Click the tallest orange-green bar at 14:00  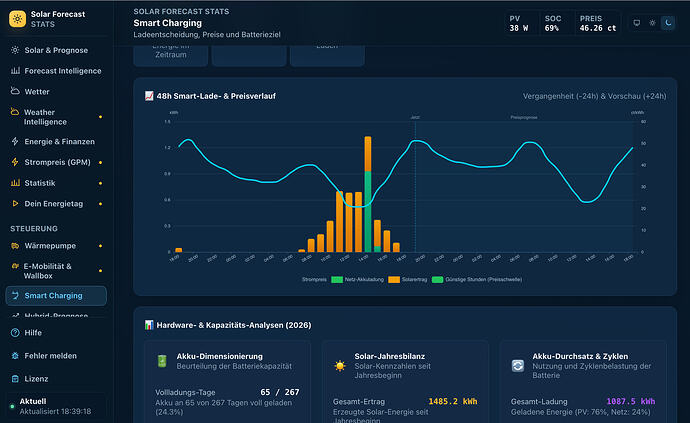[x=367, y=194]
